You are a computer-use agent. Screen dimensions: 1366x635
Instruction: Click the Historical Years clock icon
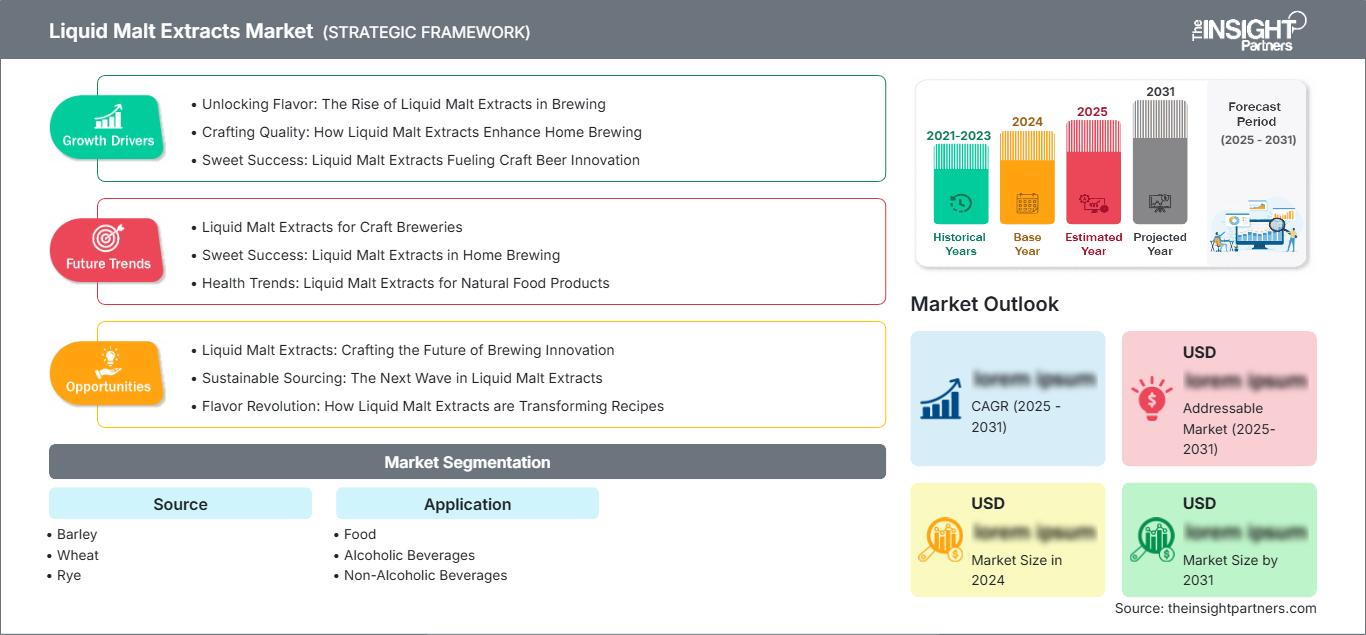[x=960, y=203]
